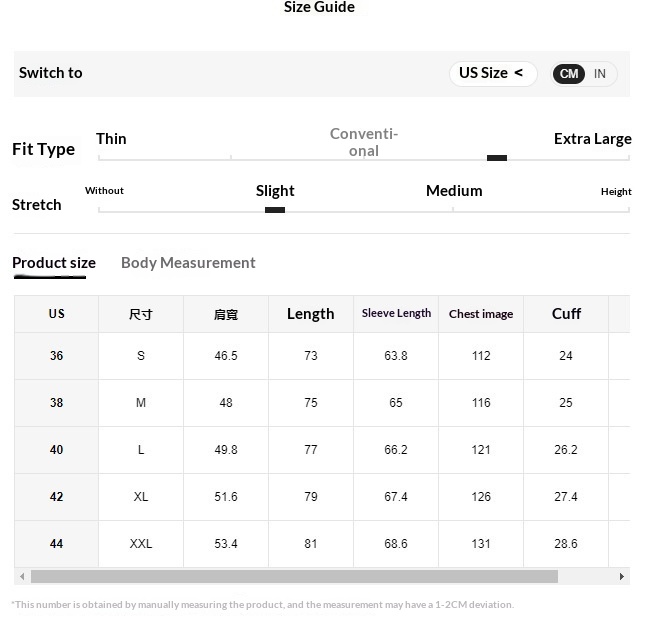This screenshot has width=656, height=620.
Task: Open the Body Measurement tab
Action: (188, 263)
